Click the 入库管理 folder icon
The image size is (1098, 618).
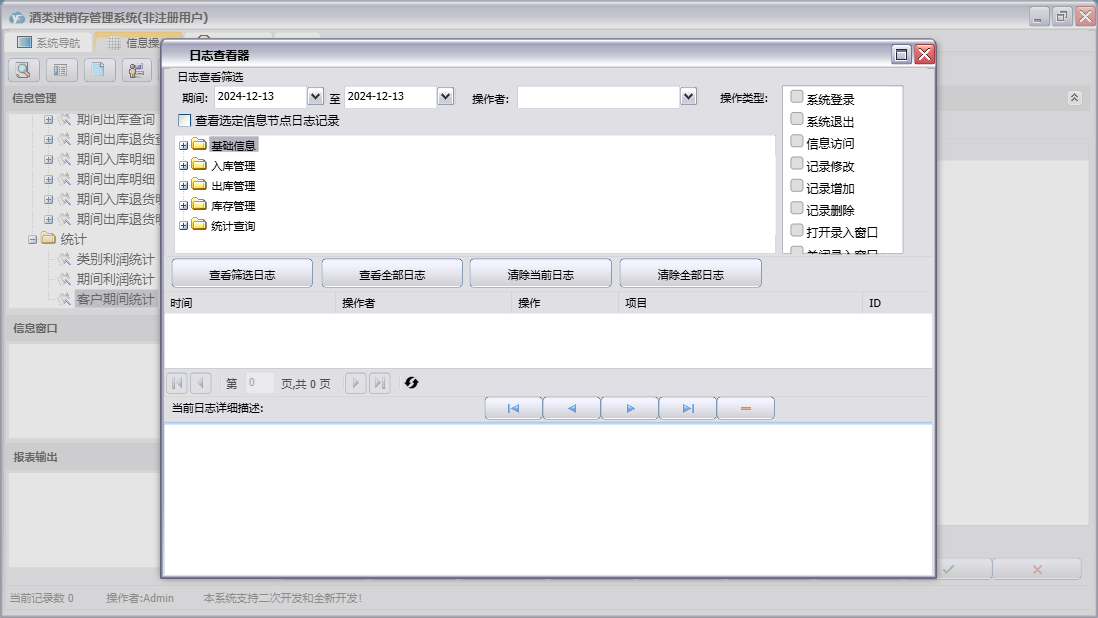[199, 164]
